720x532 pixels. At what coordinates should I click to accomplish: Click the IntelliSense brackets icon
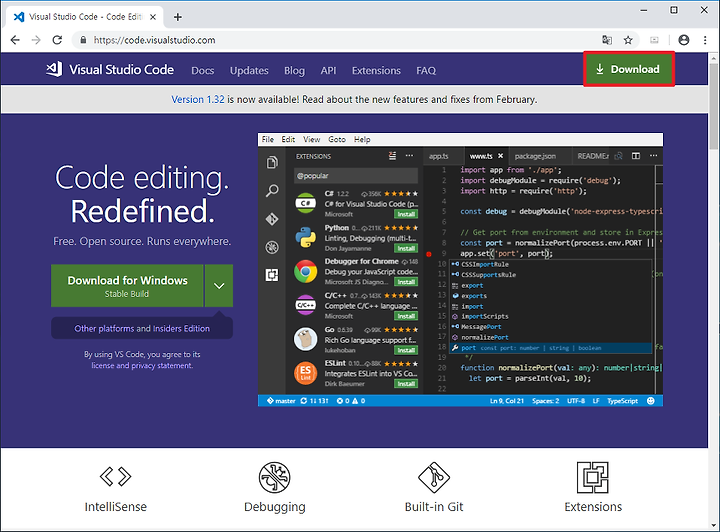point(115,476)
